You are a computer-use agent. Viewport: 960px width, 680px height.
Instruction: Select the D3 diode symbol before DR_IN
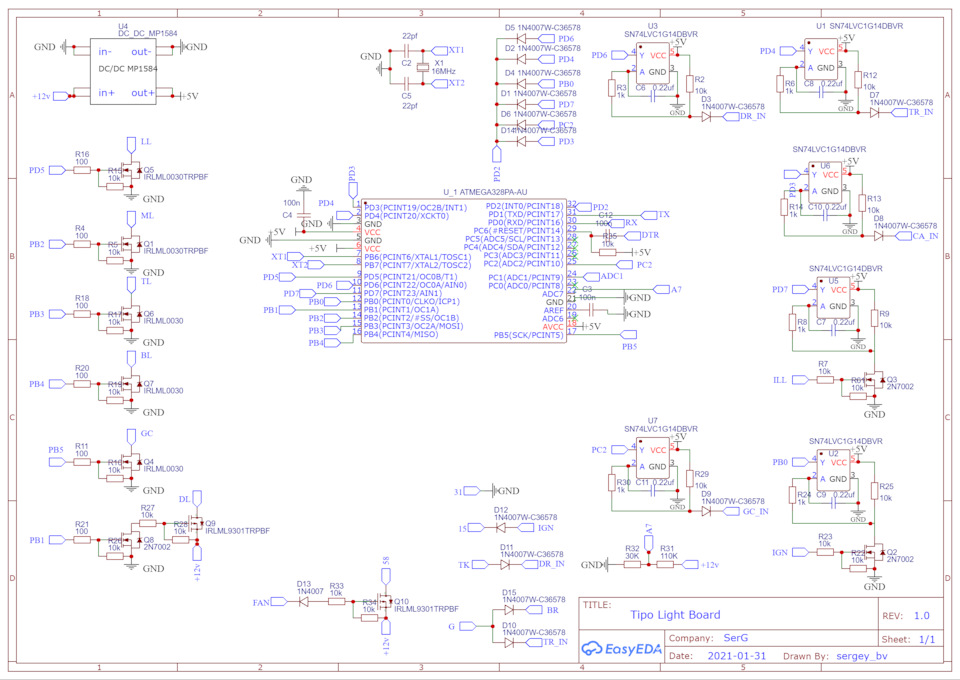point(706,117)
